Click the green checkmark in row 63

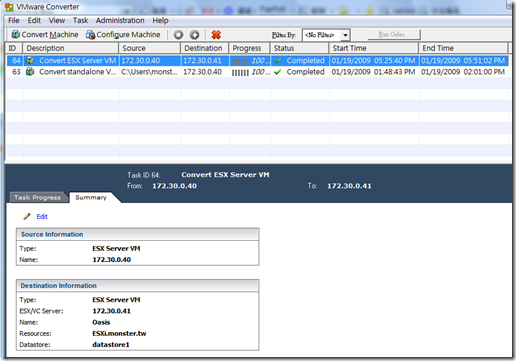point(278,72)
